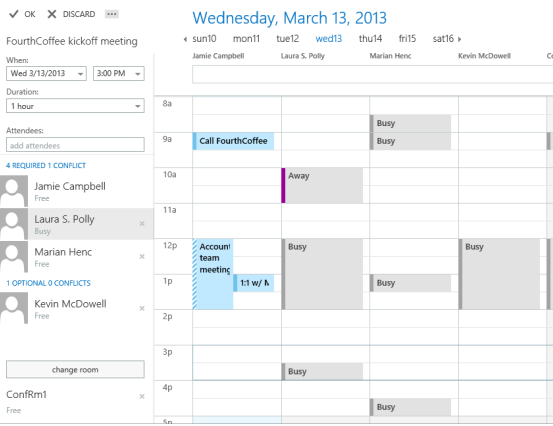Remove the ConfRm1 room
This screenshot has width=553, height=426.
142,396
